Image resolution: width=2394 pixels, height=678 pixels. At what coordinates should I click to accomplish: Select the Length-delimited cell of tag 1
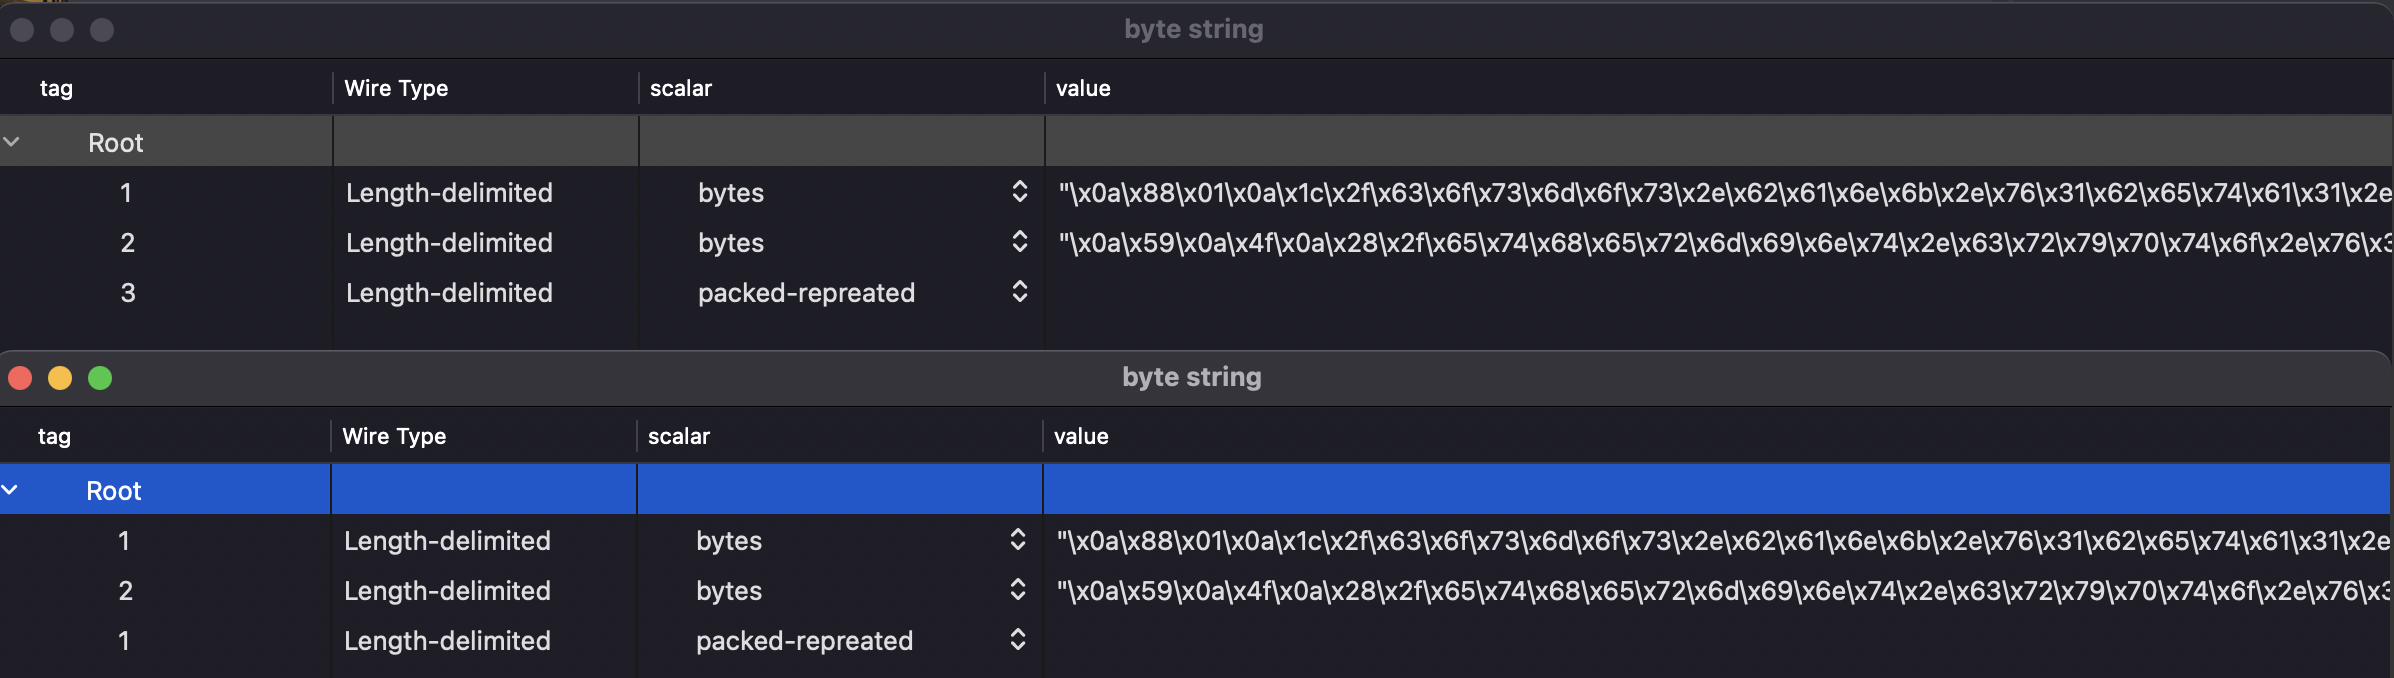tap(449, 192)
